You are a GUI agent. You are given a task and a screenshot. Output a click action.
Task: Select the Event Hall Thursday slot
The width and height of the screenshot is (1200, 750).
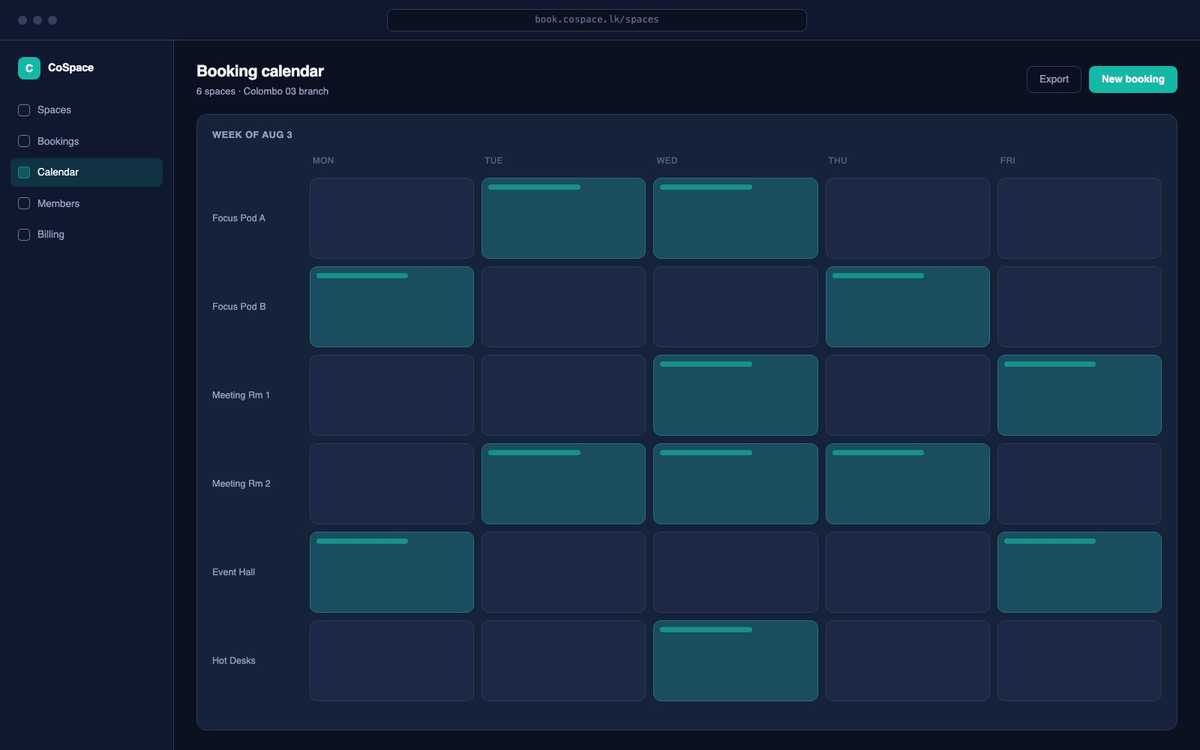click(x=908, y=572)
